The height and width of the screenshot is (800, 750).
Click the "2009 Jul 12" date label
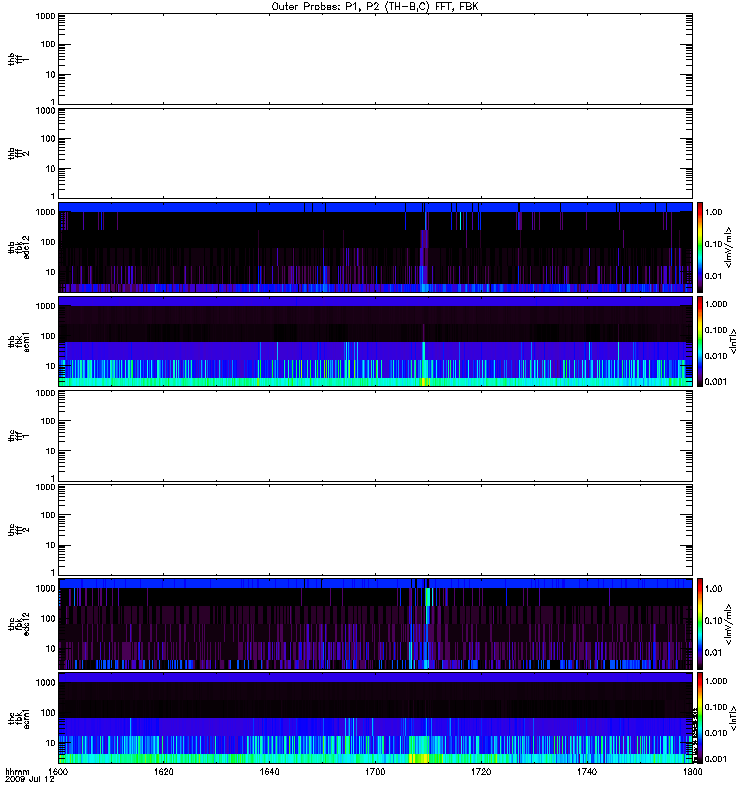[x=30, y=779]
